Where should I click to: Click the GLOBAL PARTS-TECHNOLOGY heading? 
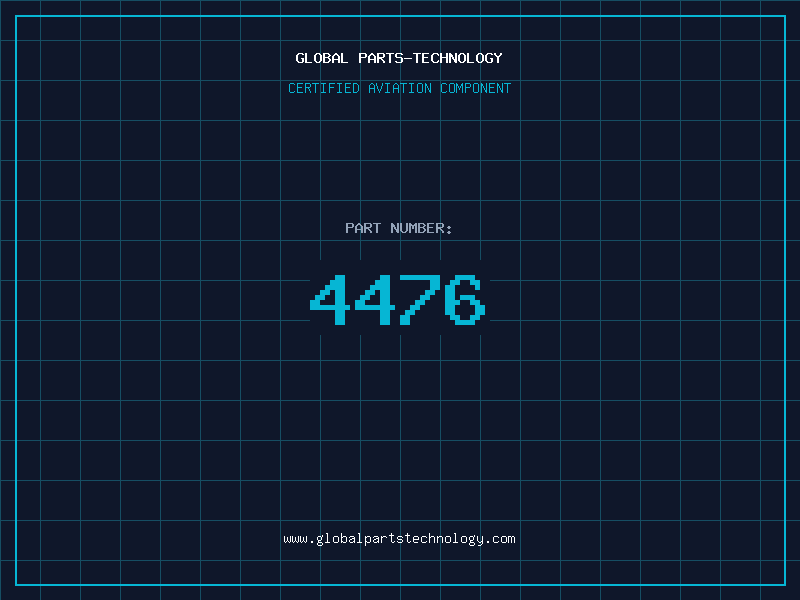pyautogui.click(x=399, y=58)
